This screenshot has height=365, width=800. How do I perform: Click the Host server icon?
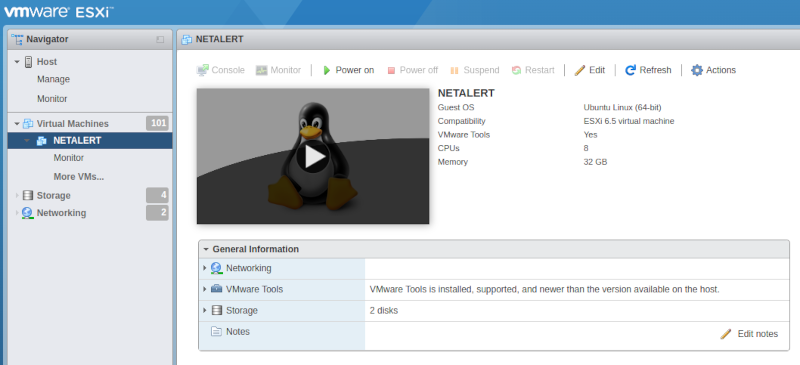pyautogui.click(x=28, y=62)
